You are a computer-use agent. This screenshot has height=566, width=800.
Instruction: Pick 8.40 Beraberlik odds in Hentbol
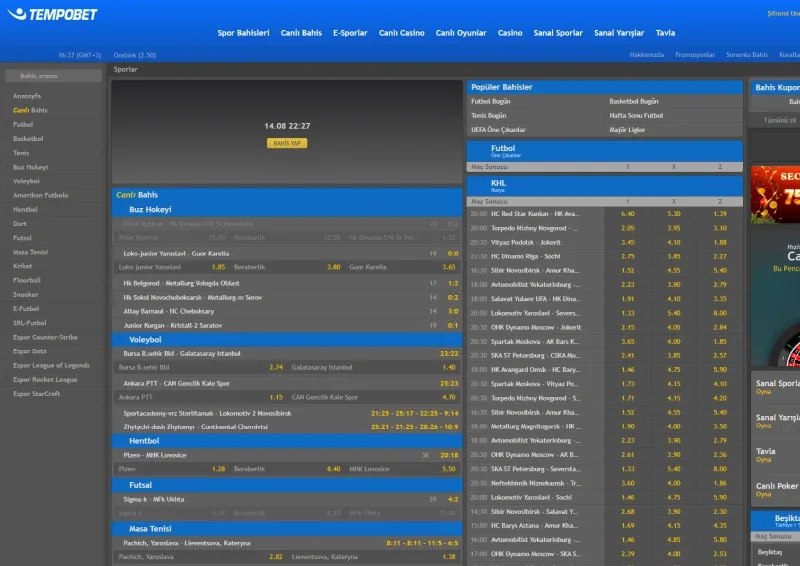[x=334, y=469]
